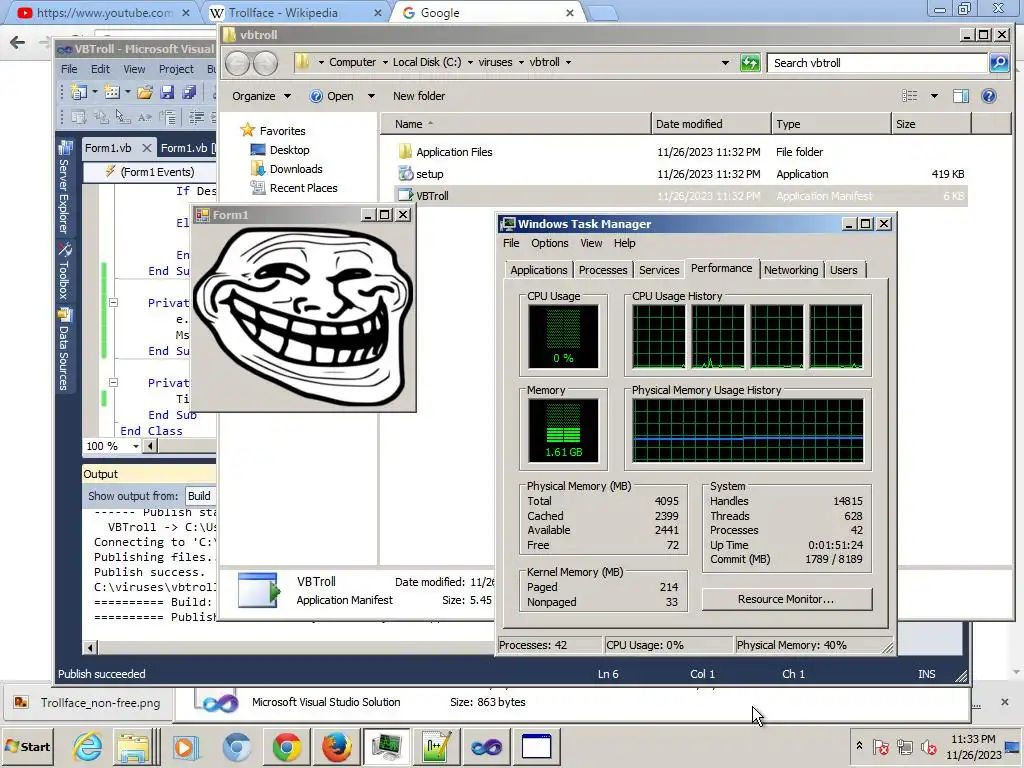Click the search magnifier icon in Explorer
Screen dimensions: 1024x768
coord(999,63)
